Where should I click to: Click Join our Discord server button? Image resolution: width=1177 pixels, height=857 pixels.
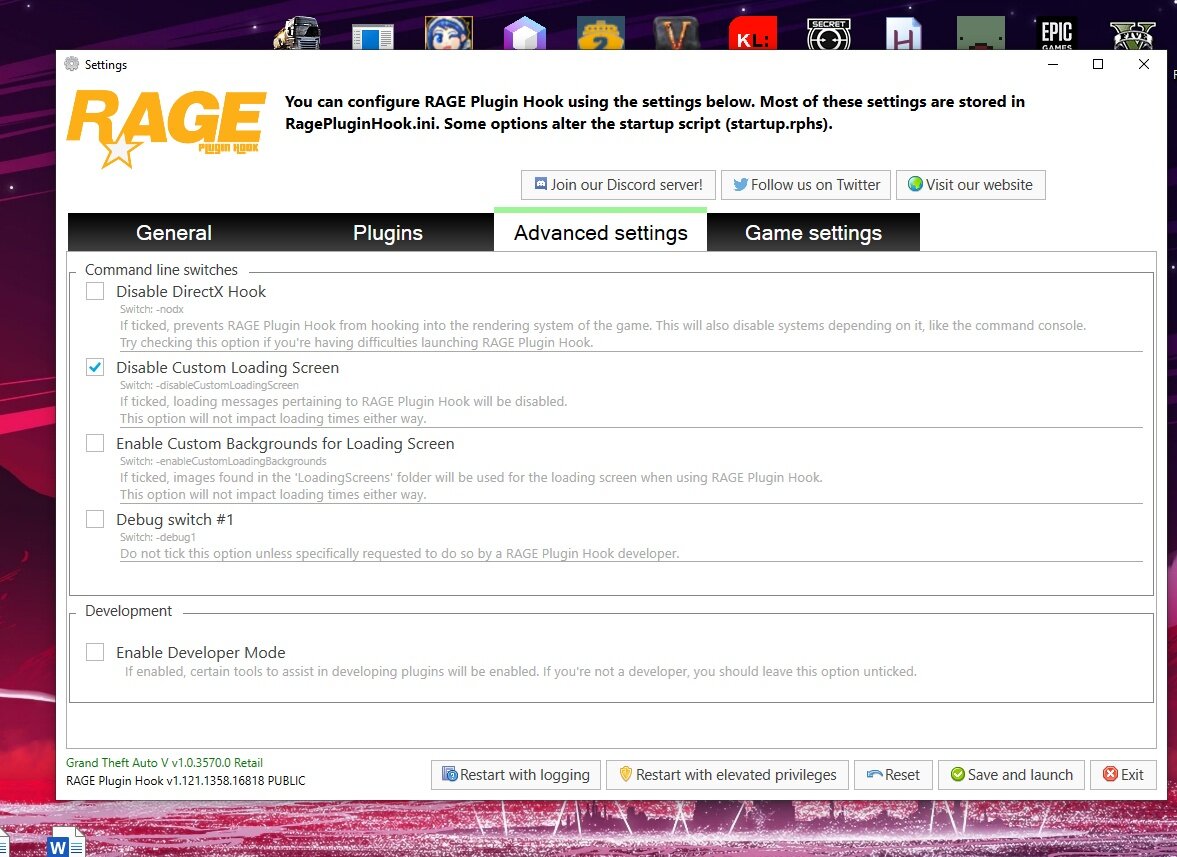pyautogui.click(x=619, y=185)
